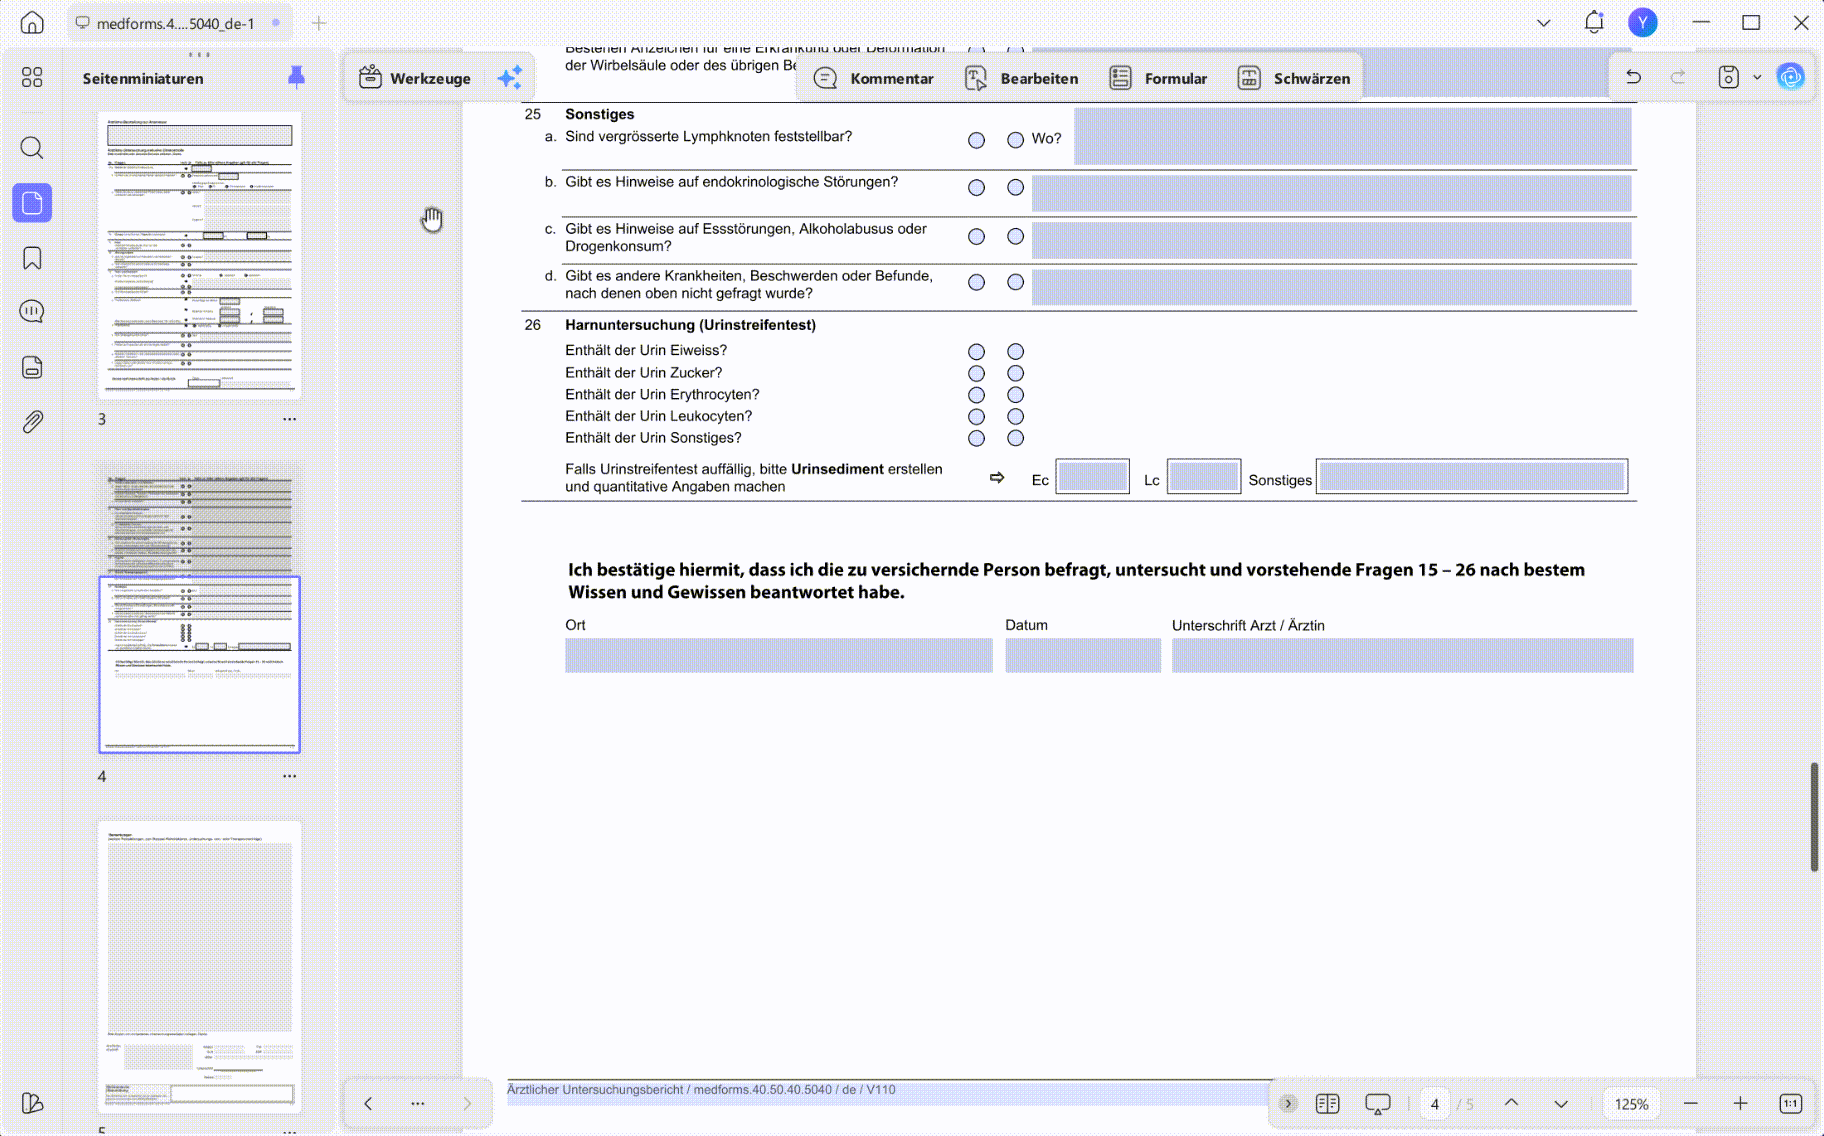Open options menu for page 3 thumbnail
The height and width of the screenshot is (1136, 1824).
click(289, 419)
